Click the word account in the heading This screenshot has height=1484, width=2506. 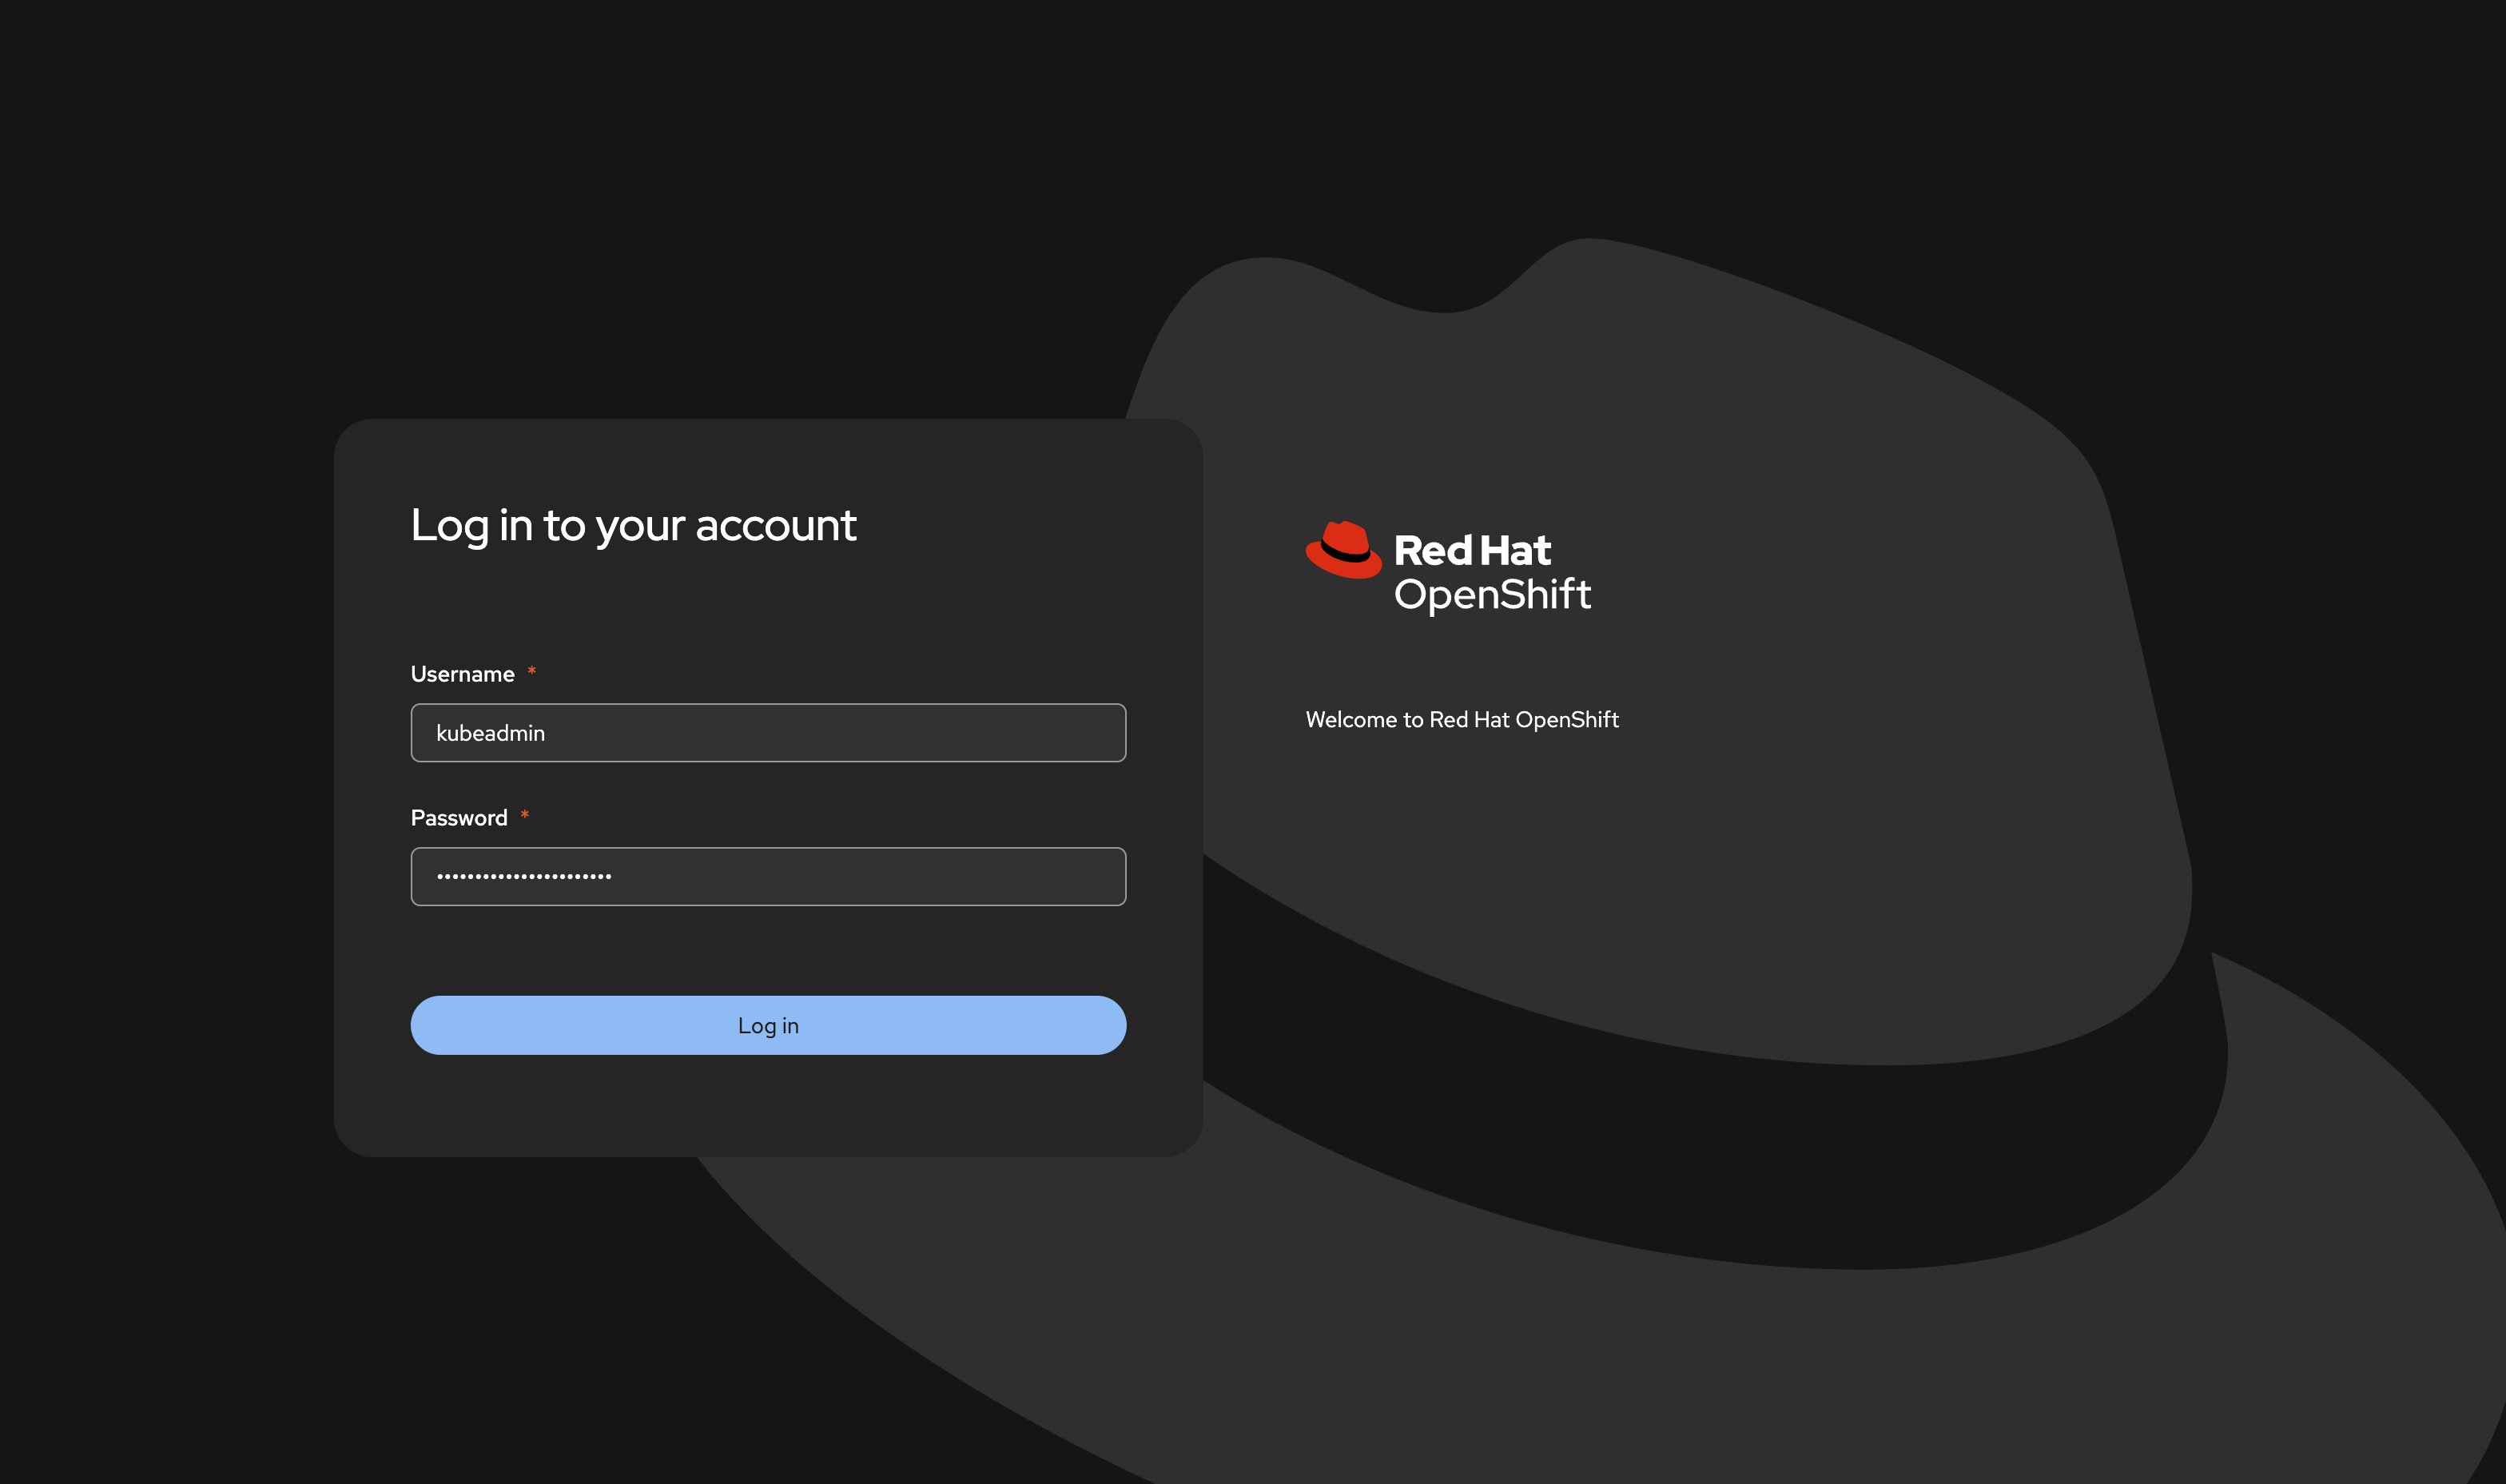(x=776, y=526)
